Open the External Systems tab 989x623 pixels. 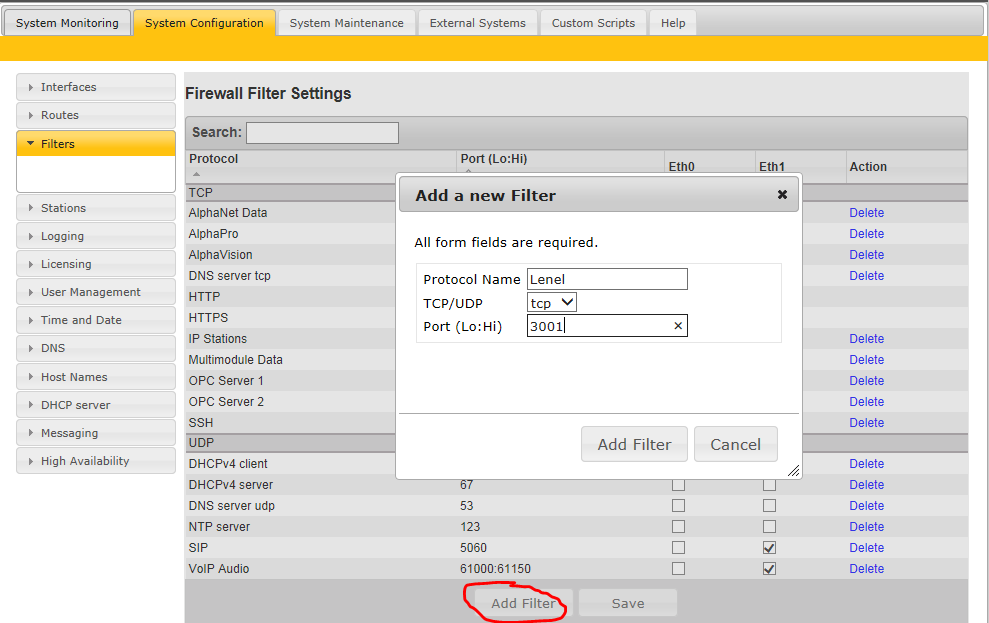coord(477,23)
